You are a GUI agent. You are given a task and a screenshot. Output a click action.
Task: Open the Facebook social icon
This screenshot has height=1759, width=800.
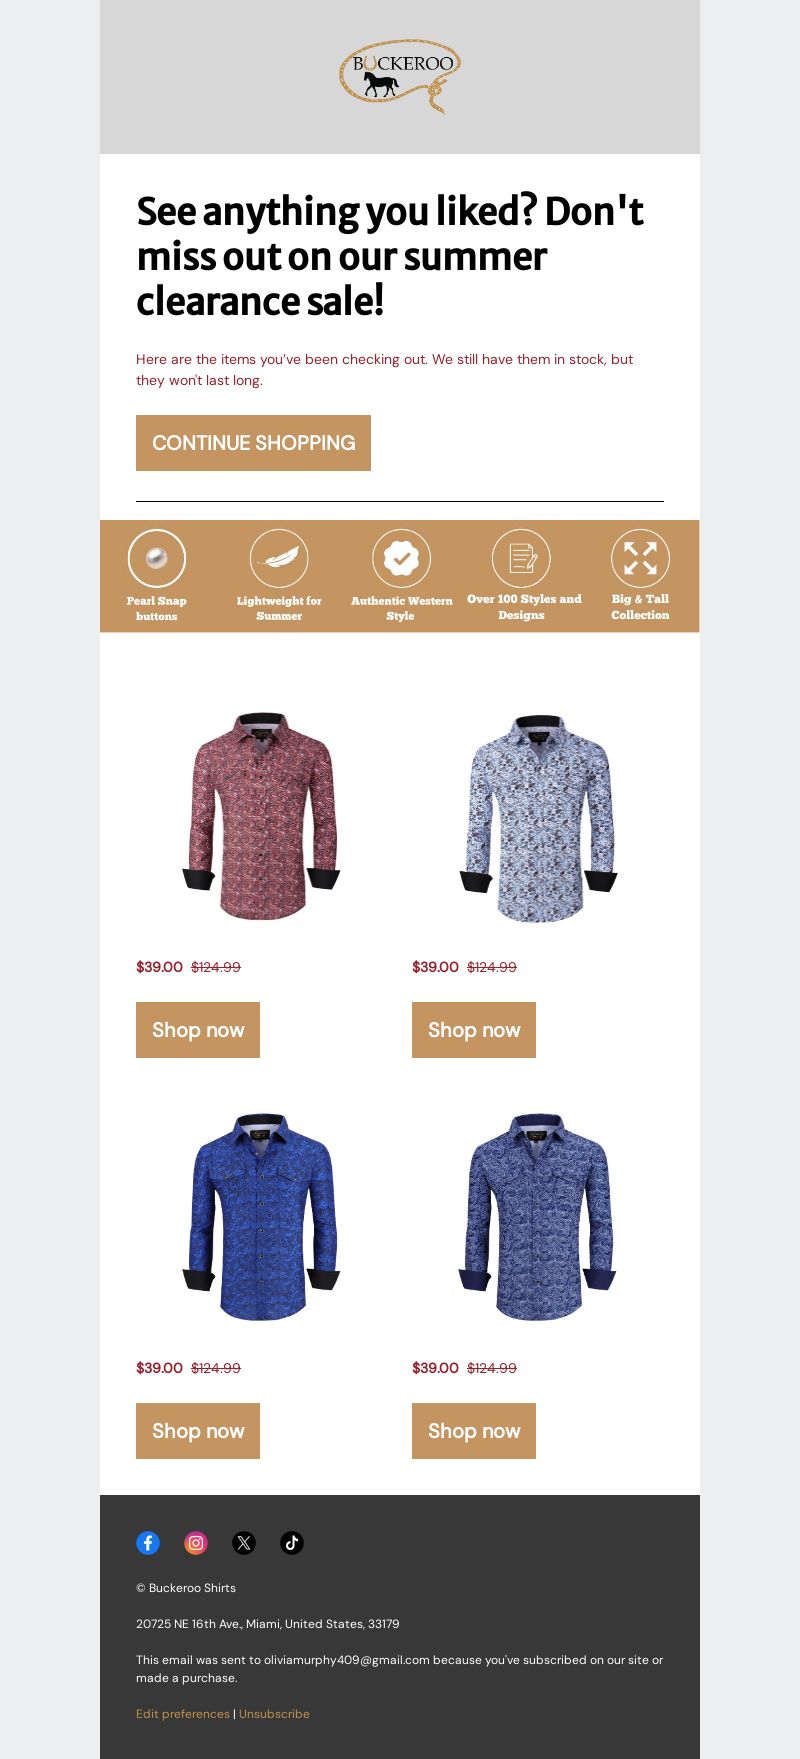148,1543
